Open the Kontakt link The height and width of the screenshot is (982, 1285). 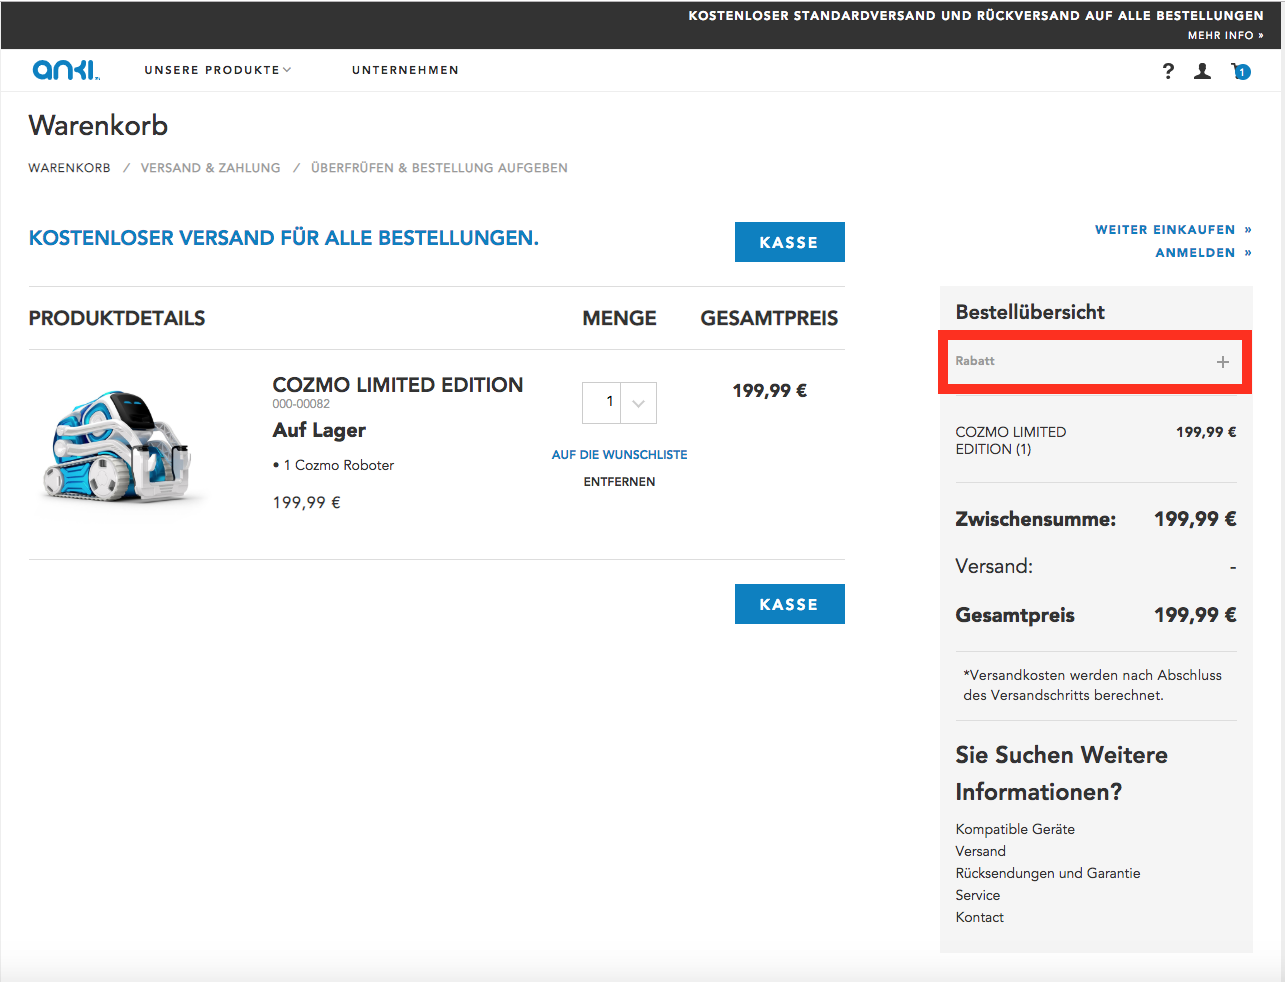point(980,917)
